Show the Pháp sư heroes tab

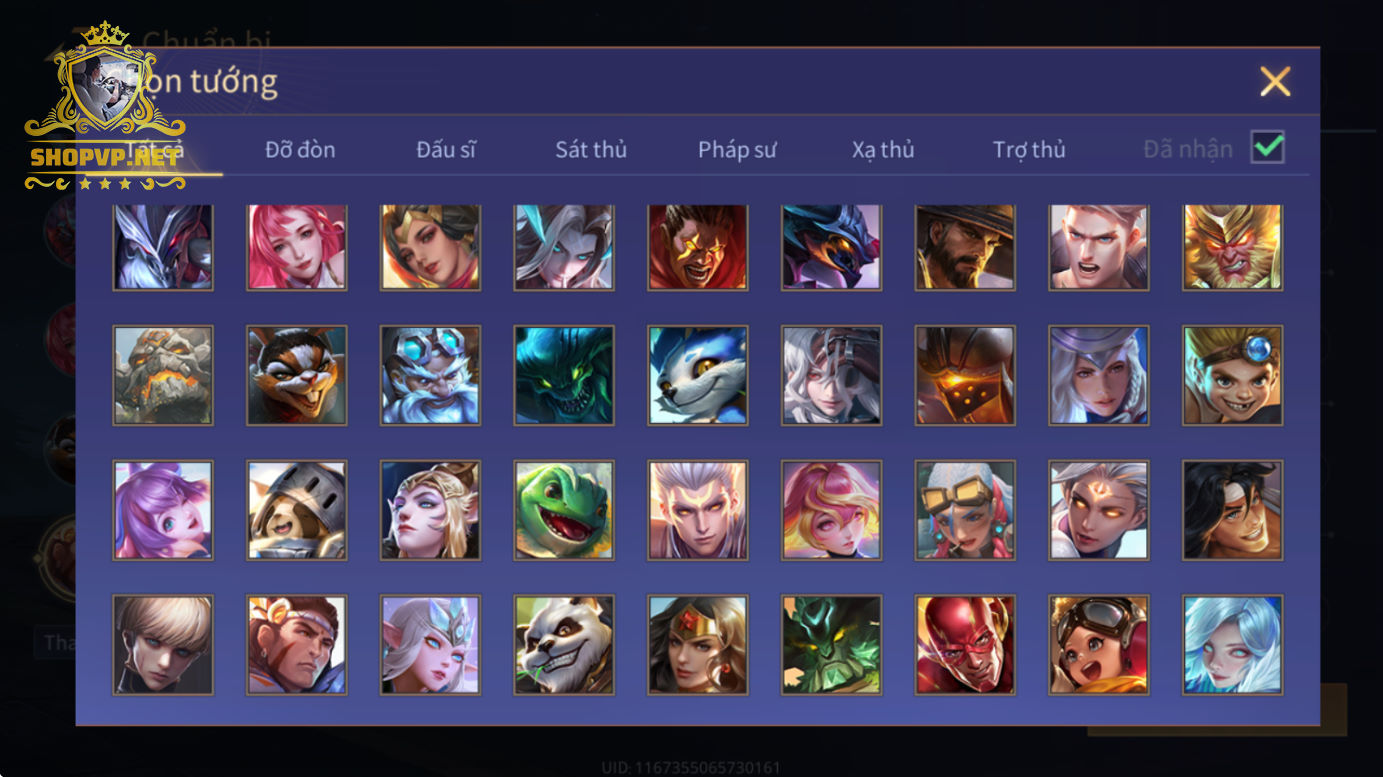pos(737,150)
